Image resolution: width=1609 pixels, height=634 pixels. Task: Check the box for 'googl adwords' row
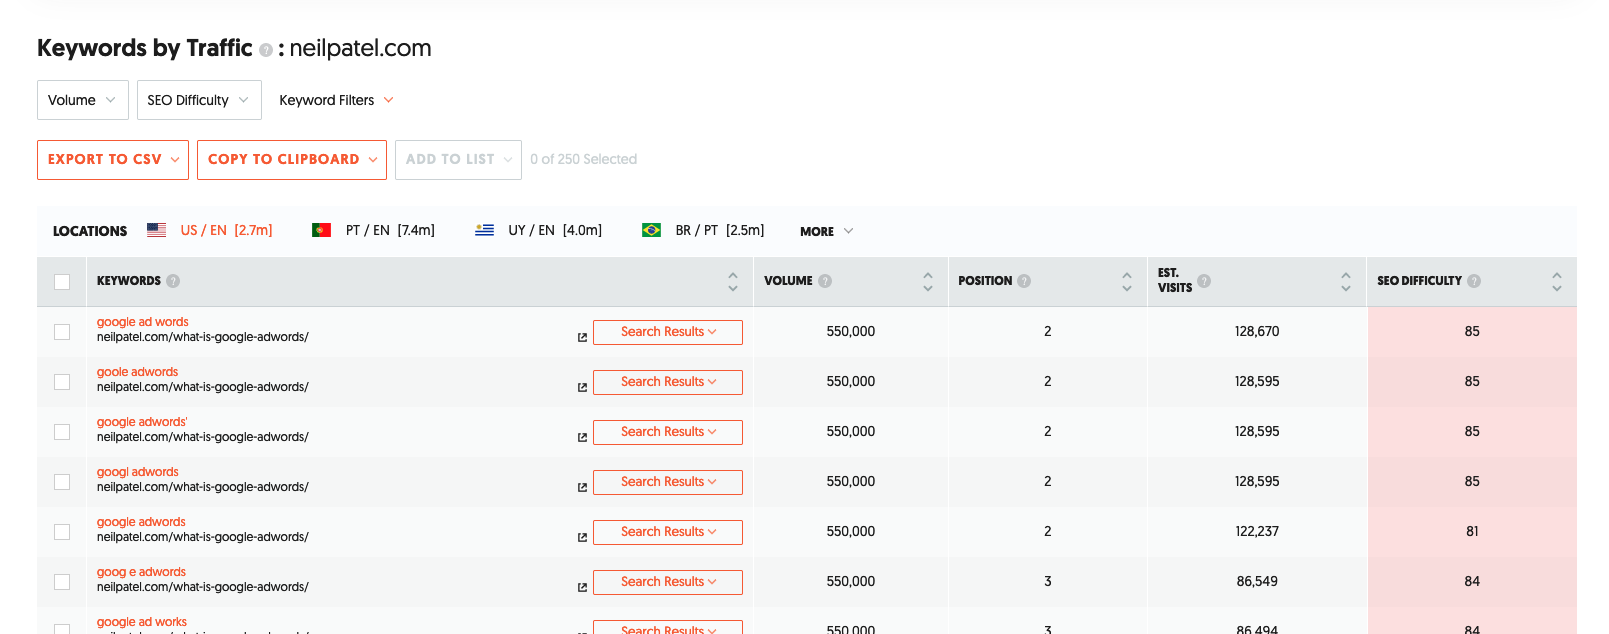[62, 482]
